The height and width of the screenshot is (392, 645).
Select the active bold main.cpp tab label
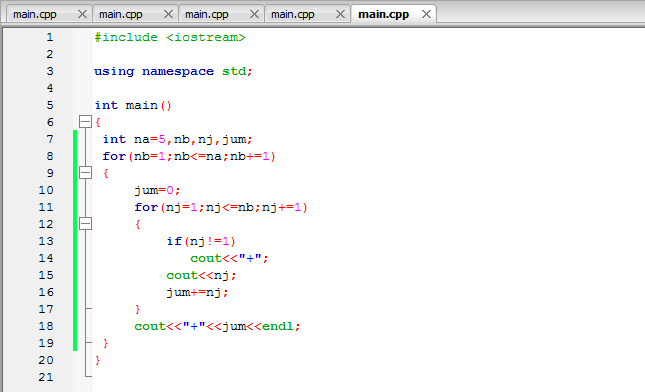pyautogui.click(x=383, y=14)
